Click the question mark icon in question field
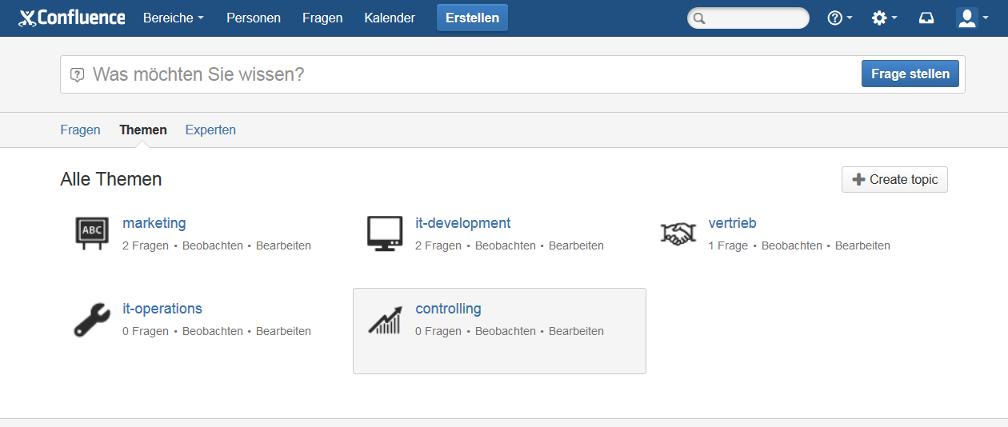Image resolution: width=1008 pixels, height=427 pixels. 77,75
